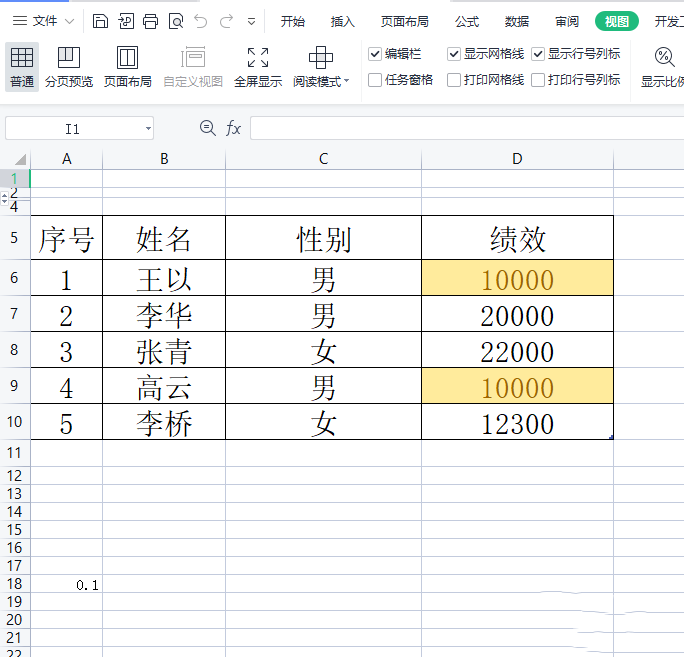
Task: Click the 12300 cell
Action: click(517, 421)
